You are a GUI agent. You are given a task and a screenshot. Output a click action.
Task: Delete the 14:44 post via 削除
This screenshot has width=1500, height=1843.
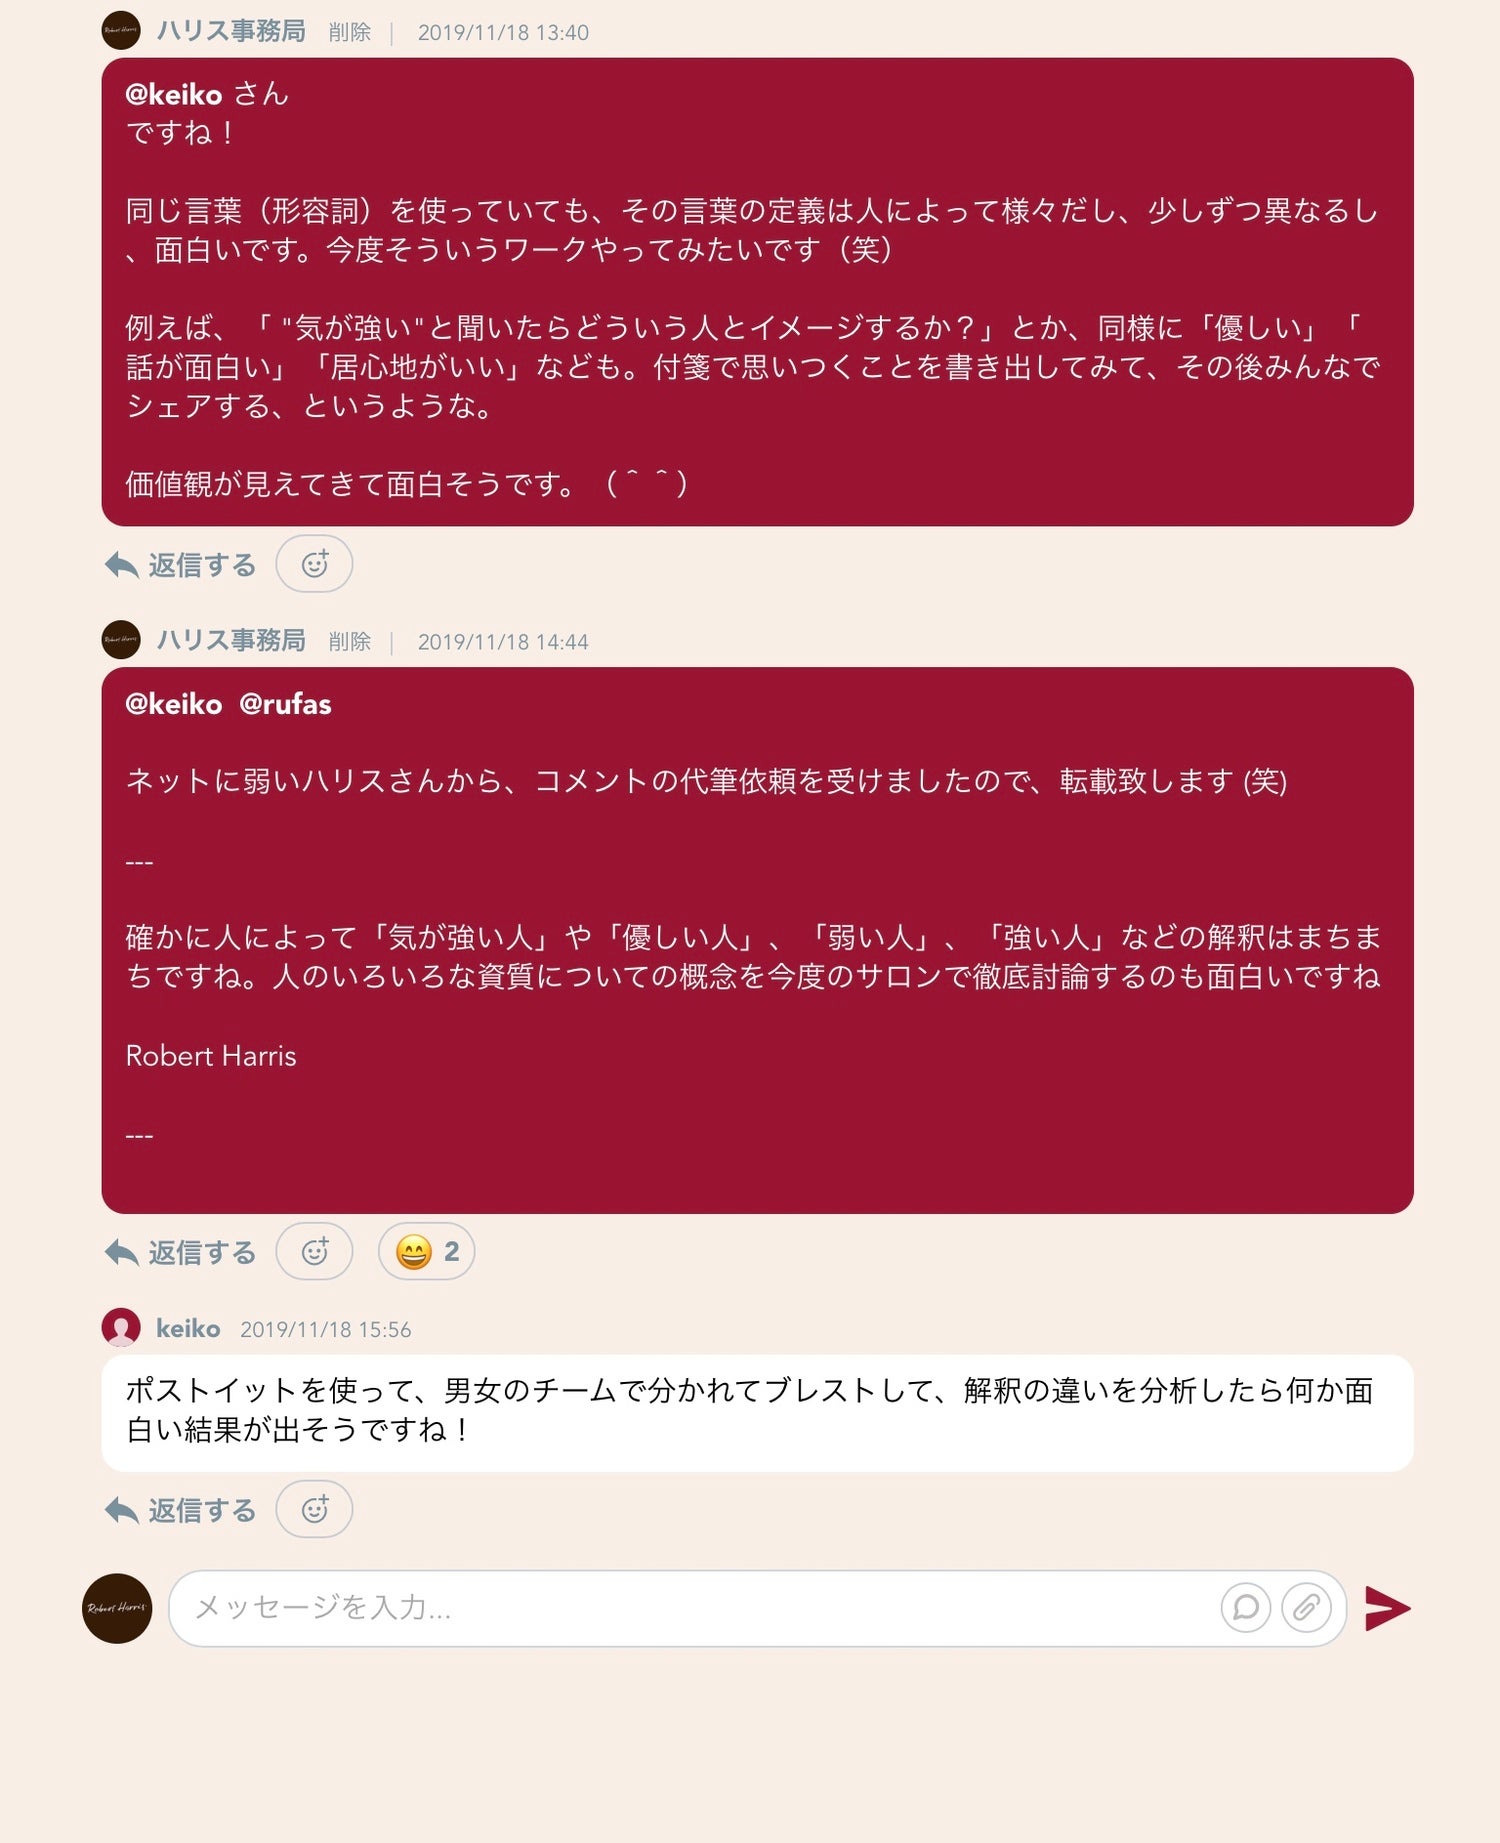(350, 641)
